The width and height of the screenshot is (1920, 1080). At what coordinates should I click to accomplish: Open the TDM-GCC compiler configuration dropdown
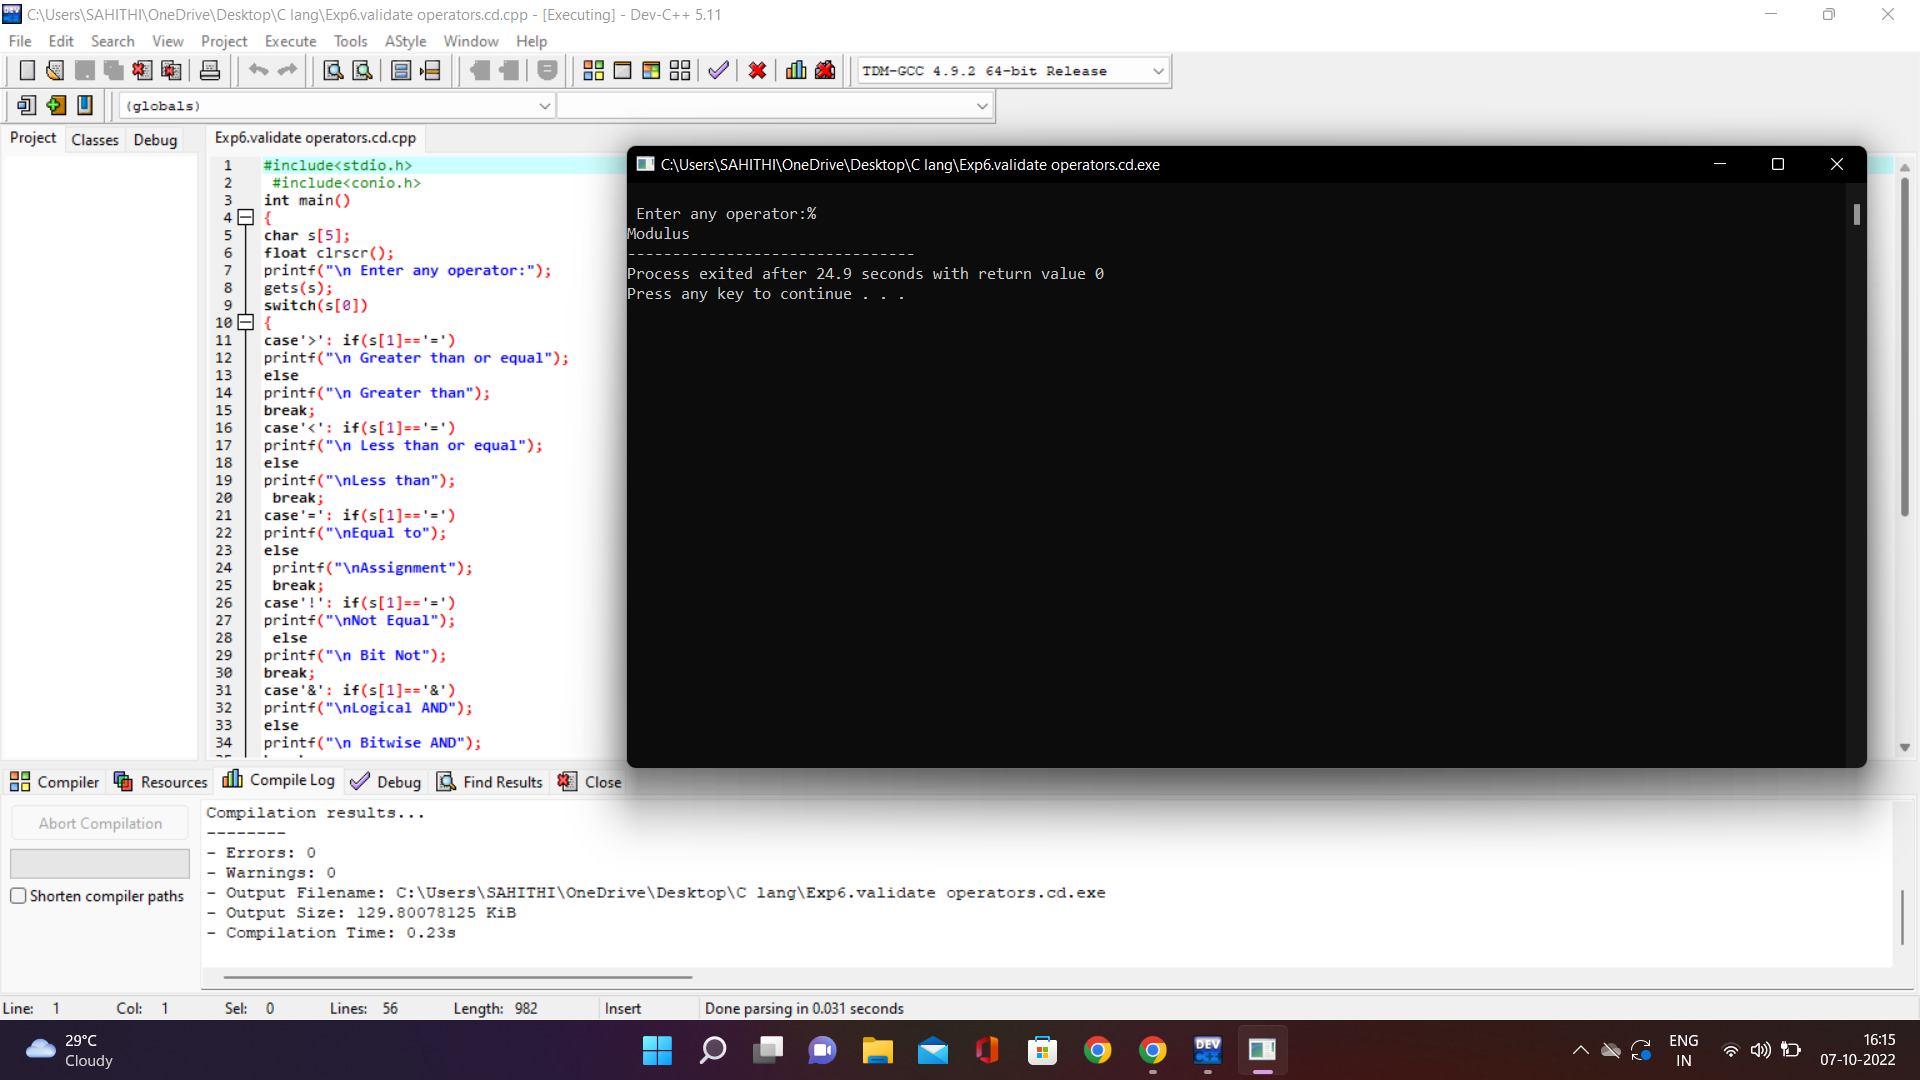1157,70
